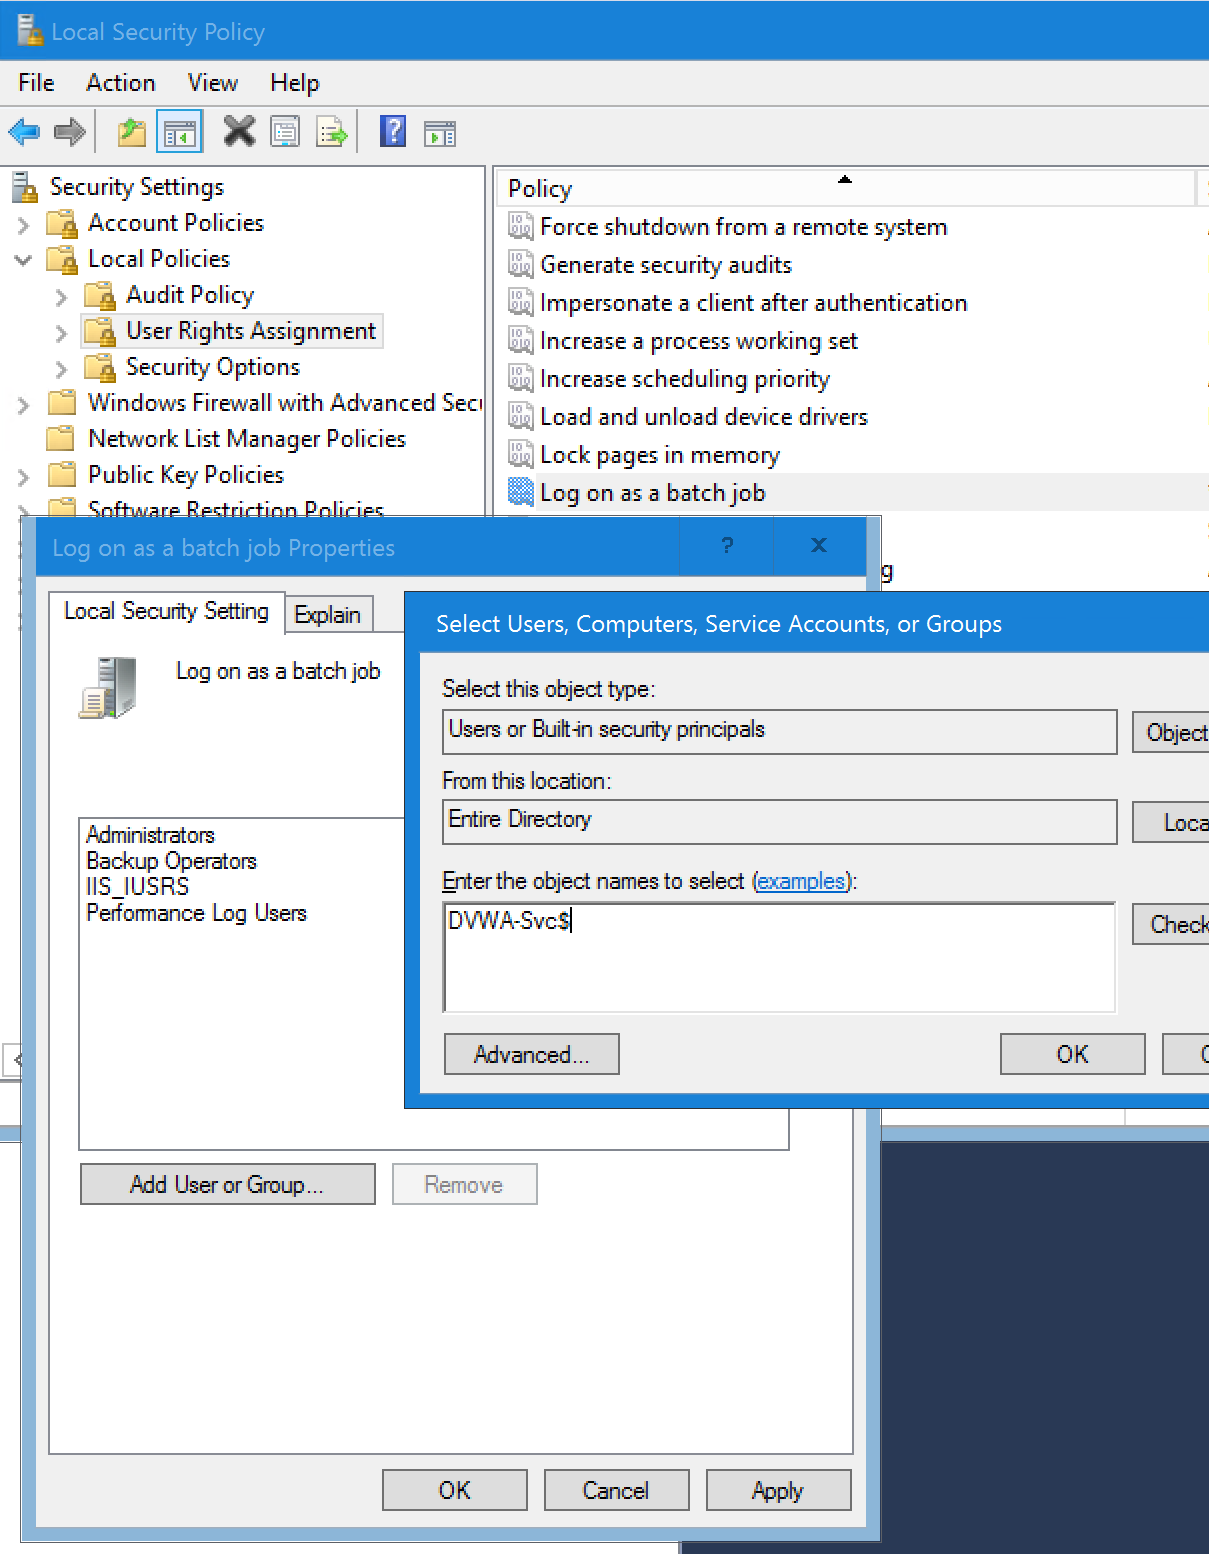1209x1554 pixels.
Task: Click the Up one level folder icon
Action: coord(132,132)
